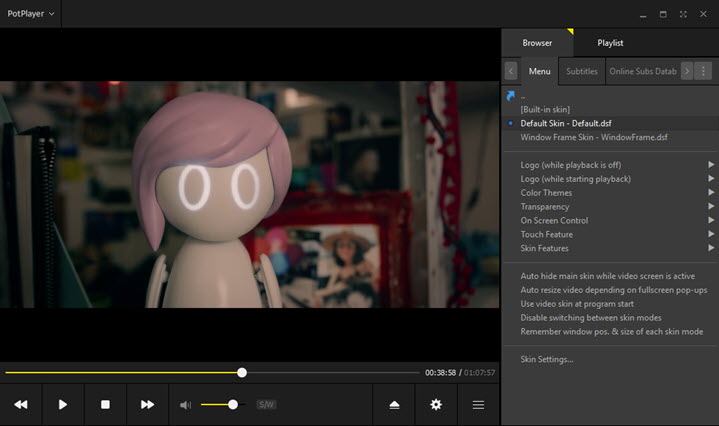Toggle playlist panel with hamburger icon
Screen dimensions: 719x426
click(479, 404)
